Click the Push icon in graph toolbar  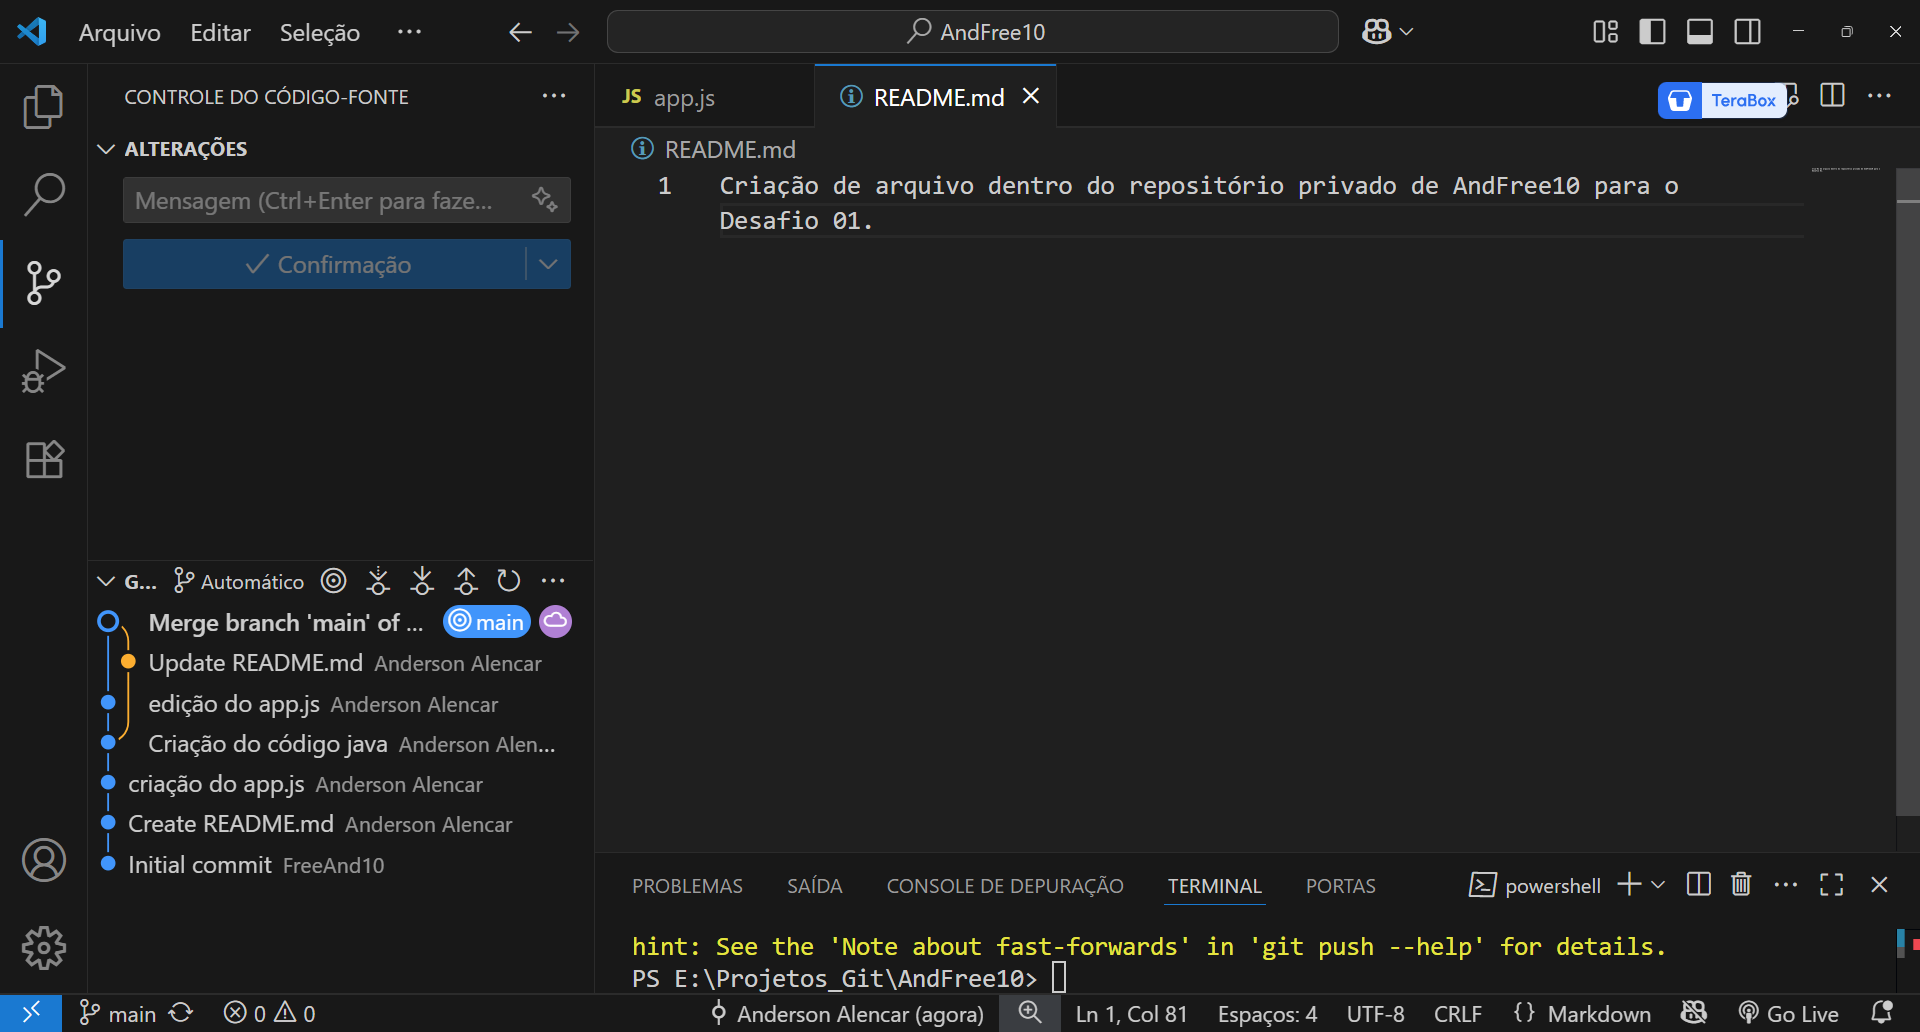466,581
